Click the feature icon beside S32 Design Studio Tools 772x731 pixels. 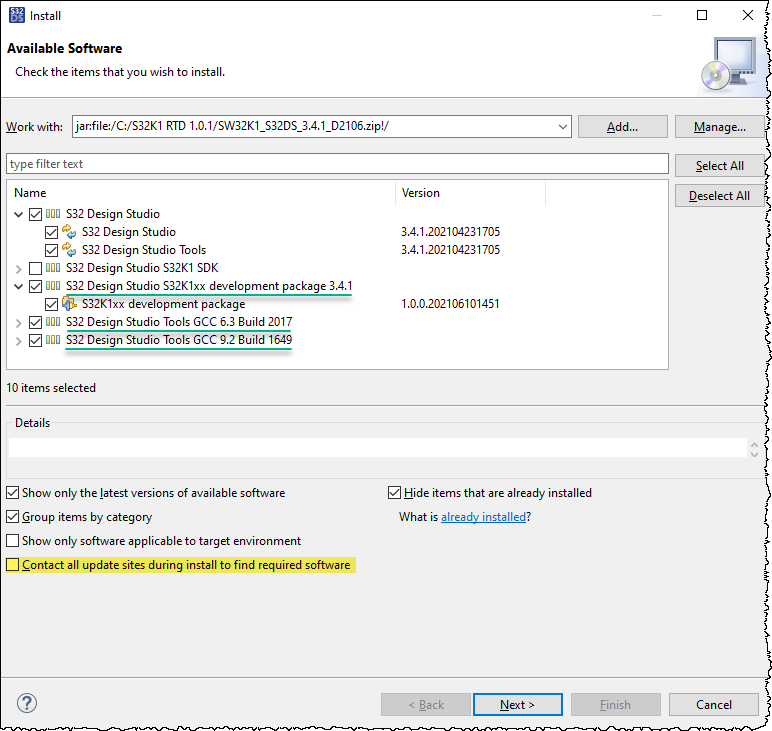pos(69,250)
